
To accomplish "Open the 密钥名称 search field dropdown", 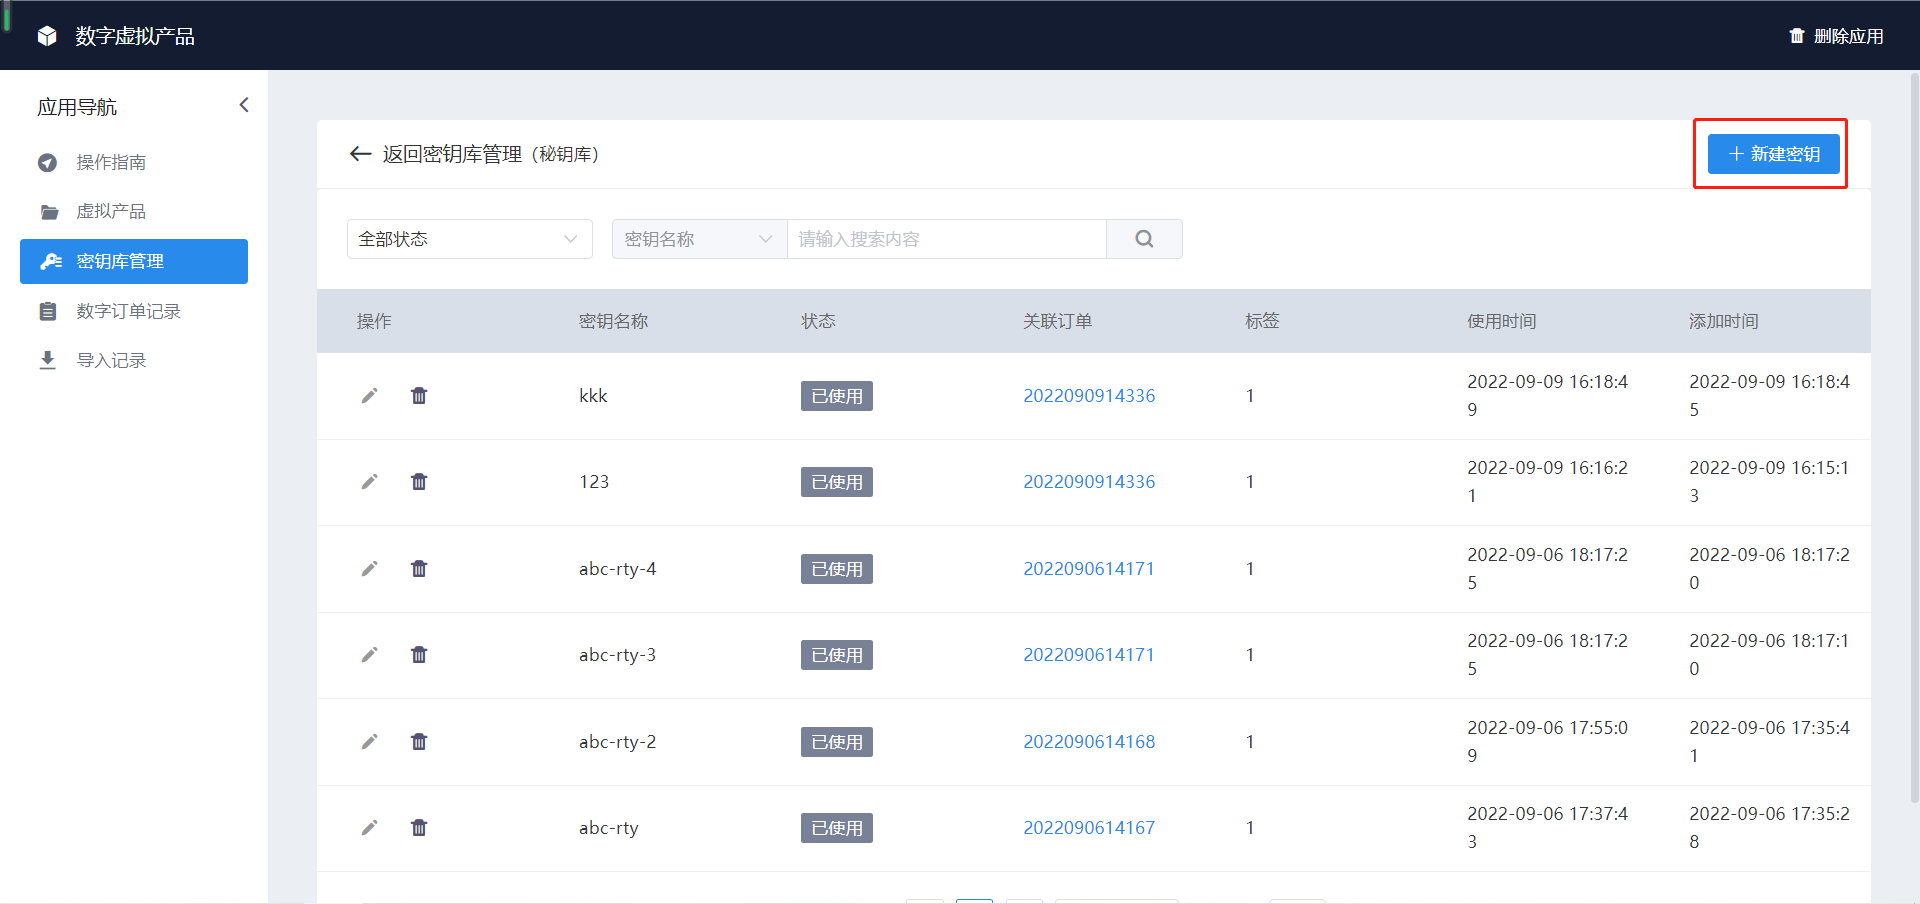I will [x=700, y=239].
